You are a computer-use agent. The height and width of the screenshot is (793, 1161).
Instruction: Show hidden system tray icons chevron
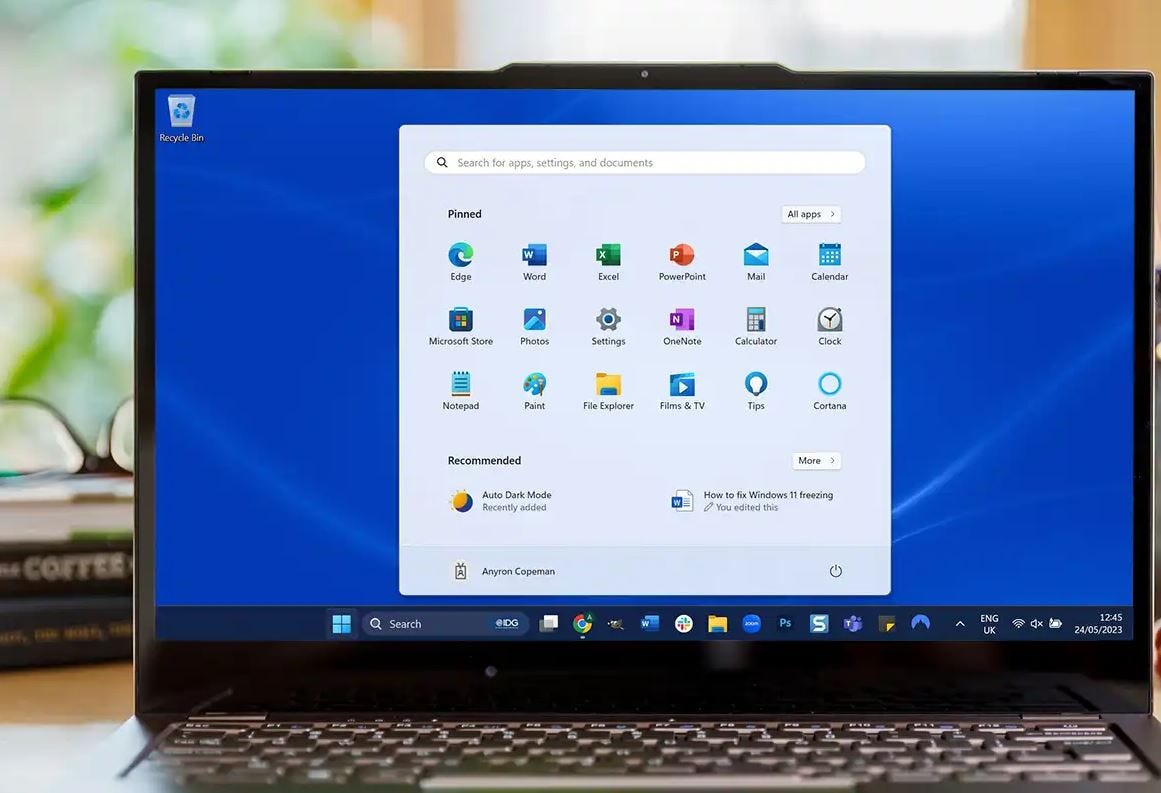(960, 623)
